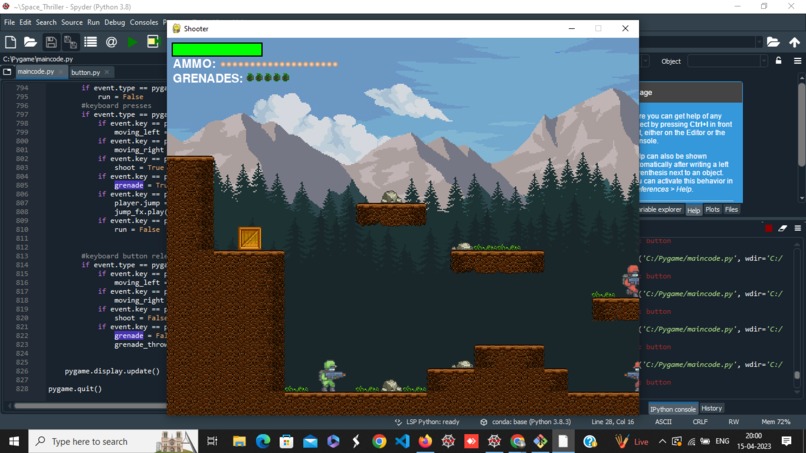
Task: Open the file switcher list icon
Action: pyautogui.click(x=90, y=42)
